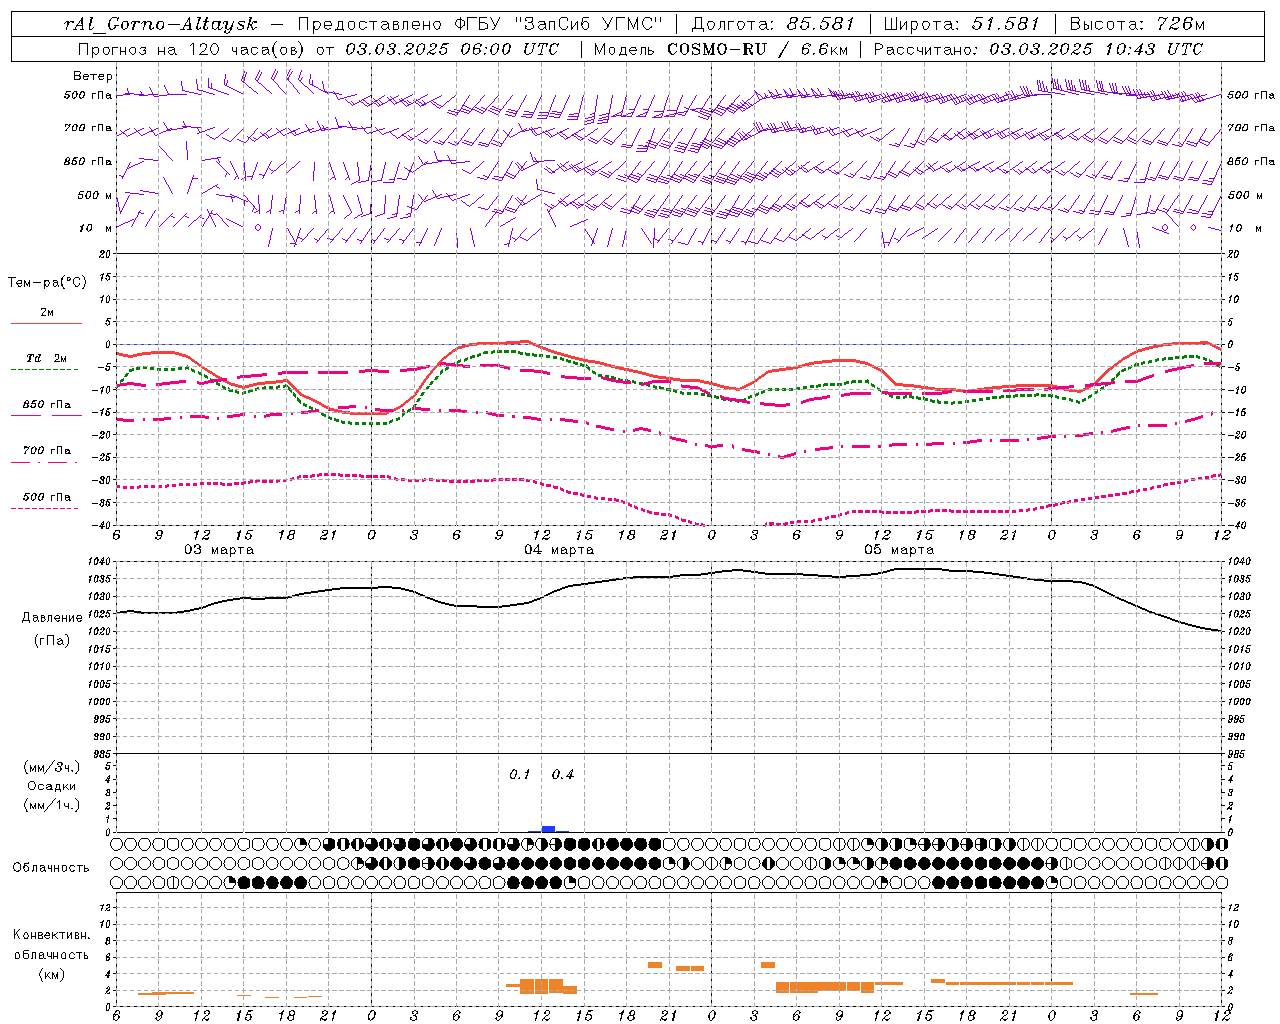Click the (км) unit label of convective panel
Image resolution: width=1280 pixels, height=1024 pixels.
tap(51, 974)
